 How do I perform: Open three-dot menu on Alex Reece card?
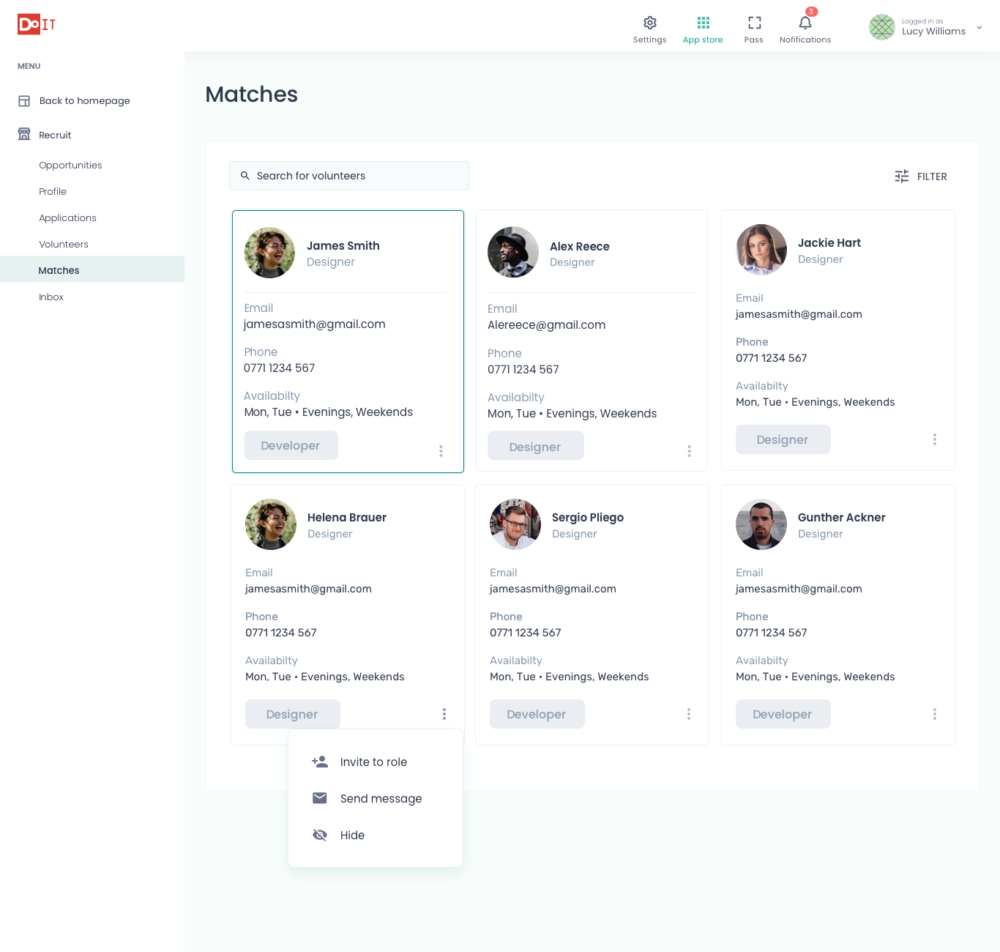point(689,451)
